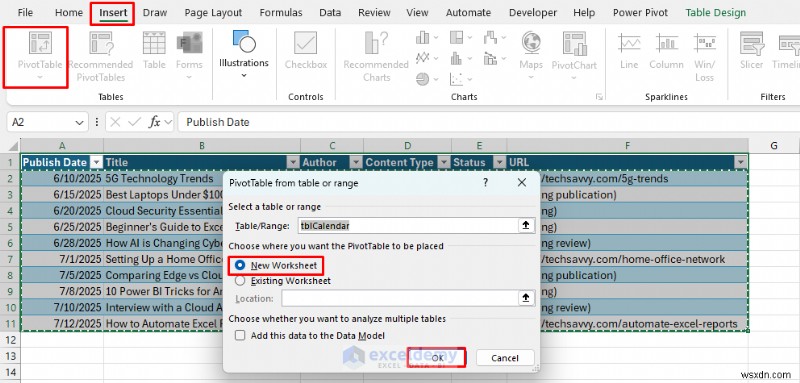Switch to the Page Layout tab
The width and height of the screenshot is (800, 383).
click(213, 13)
